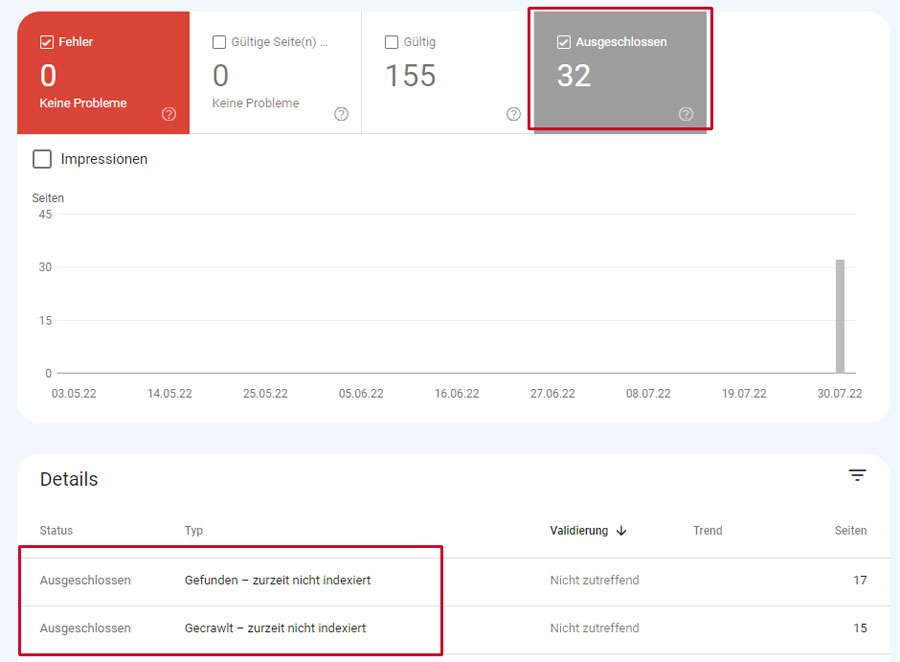Open the Details filter icon

[858, 475]
